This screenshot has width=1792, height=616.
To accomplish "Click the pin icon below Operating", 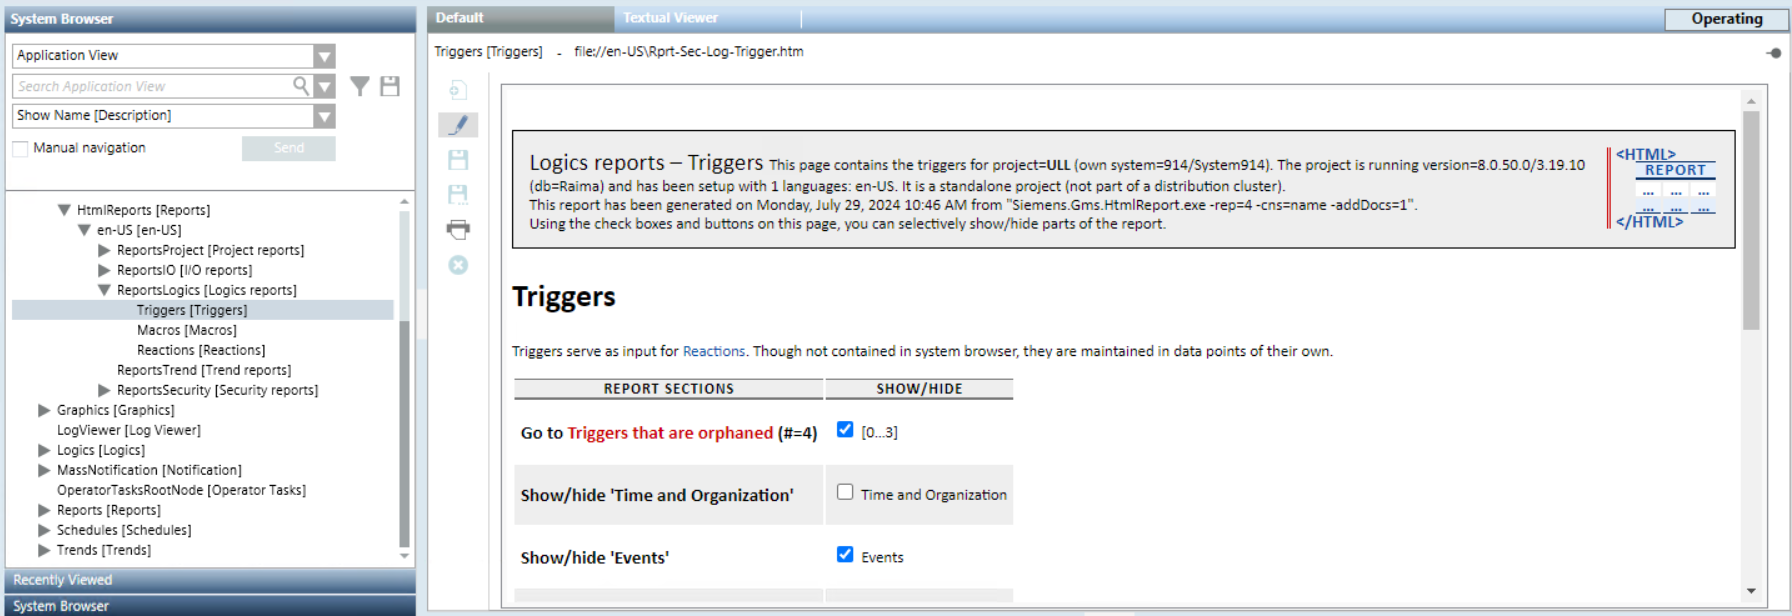I will 1773,53.
